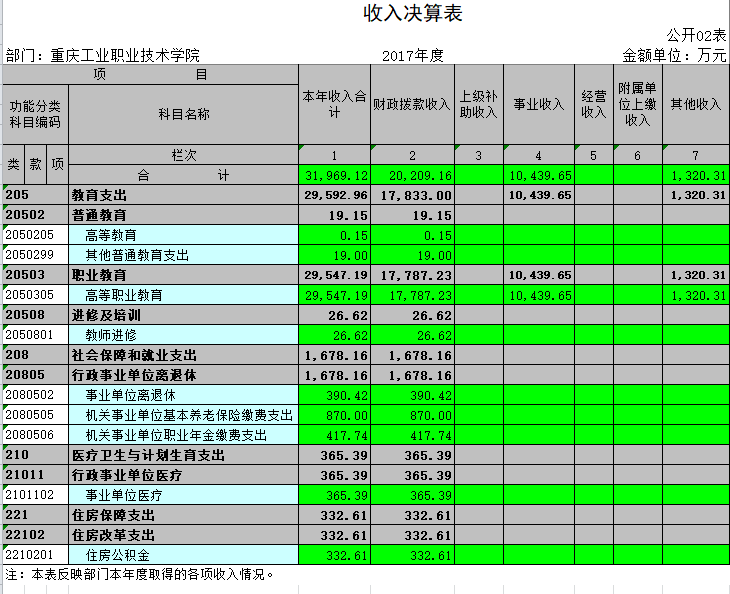Click the 其他收入 column header

(695, 104)
